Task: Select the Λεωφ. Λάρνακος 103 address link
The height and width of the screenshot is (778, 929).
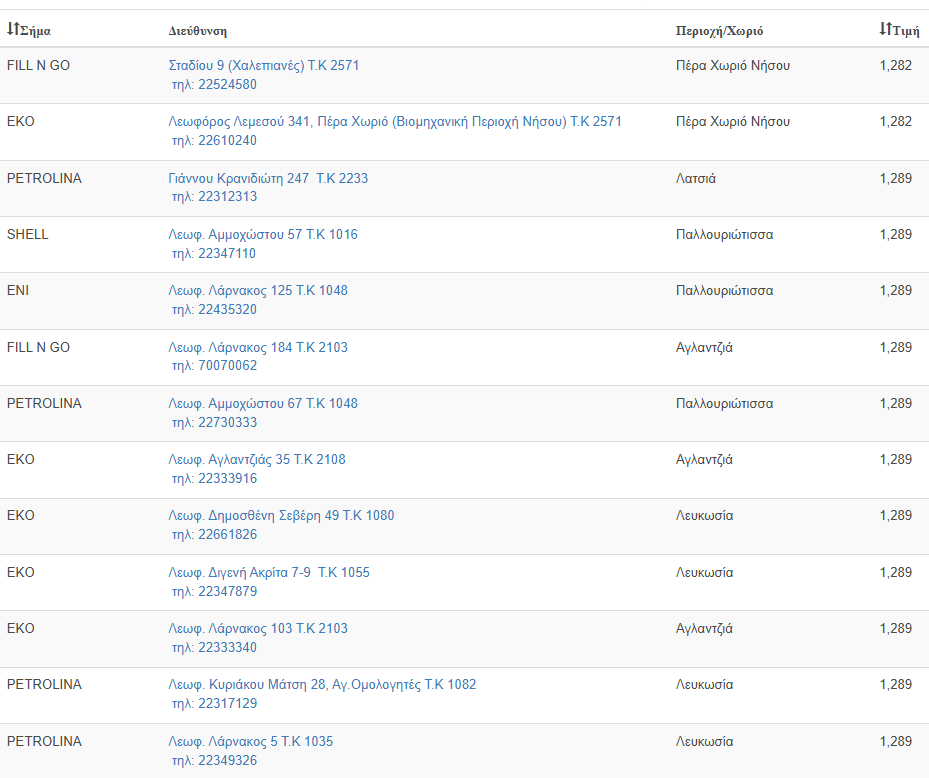Action: (x=258, y=629)
